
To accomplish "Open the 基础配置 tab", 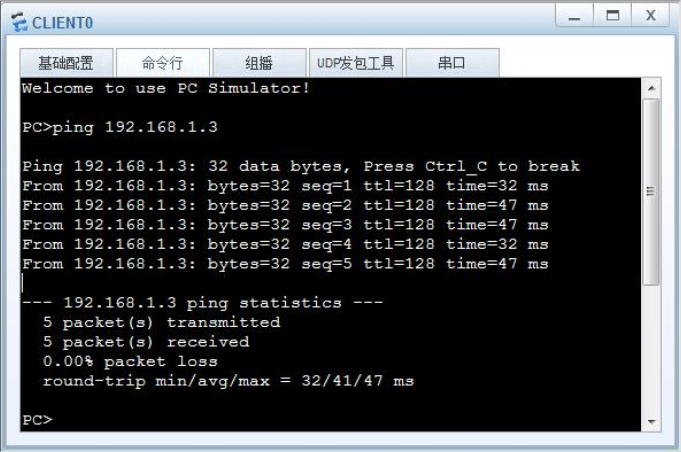I will pyautogui.click(x=66, y=63).
